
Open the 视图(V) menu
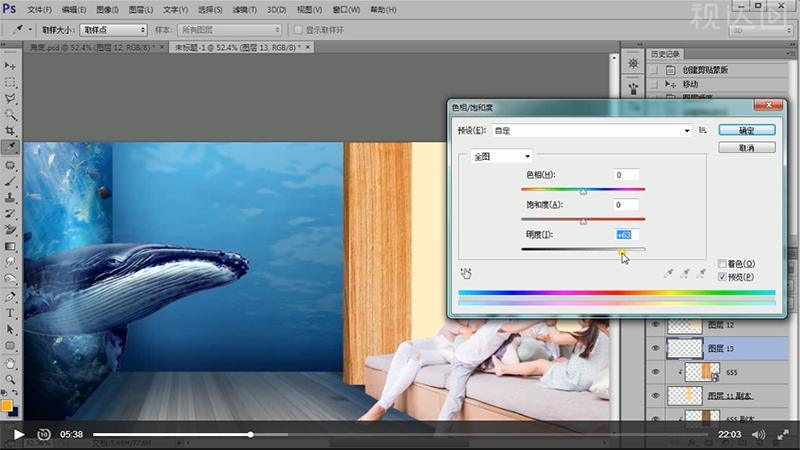[309, 10]
